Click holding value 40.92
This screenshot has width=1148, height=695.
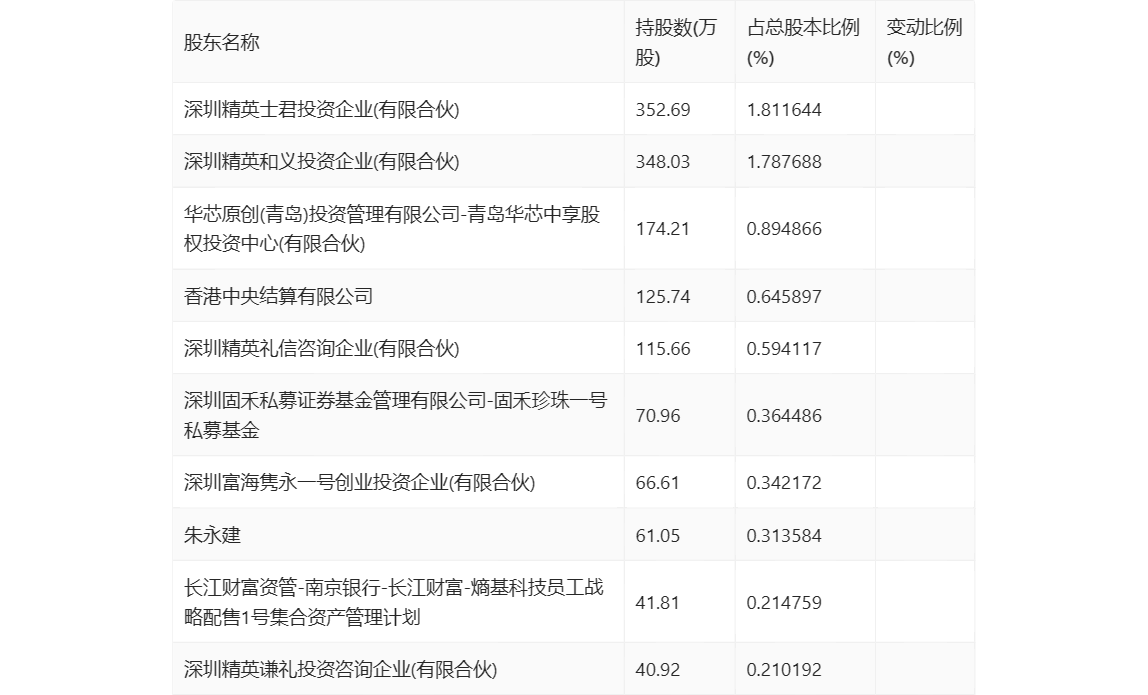pyautogui.click(x=657, y=669)
